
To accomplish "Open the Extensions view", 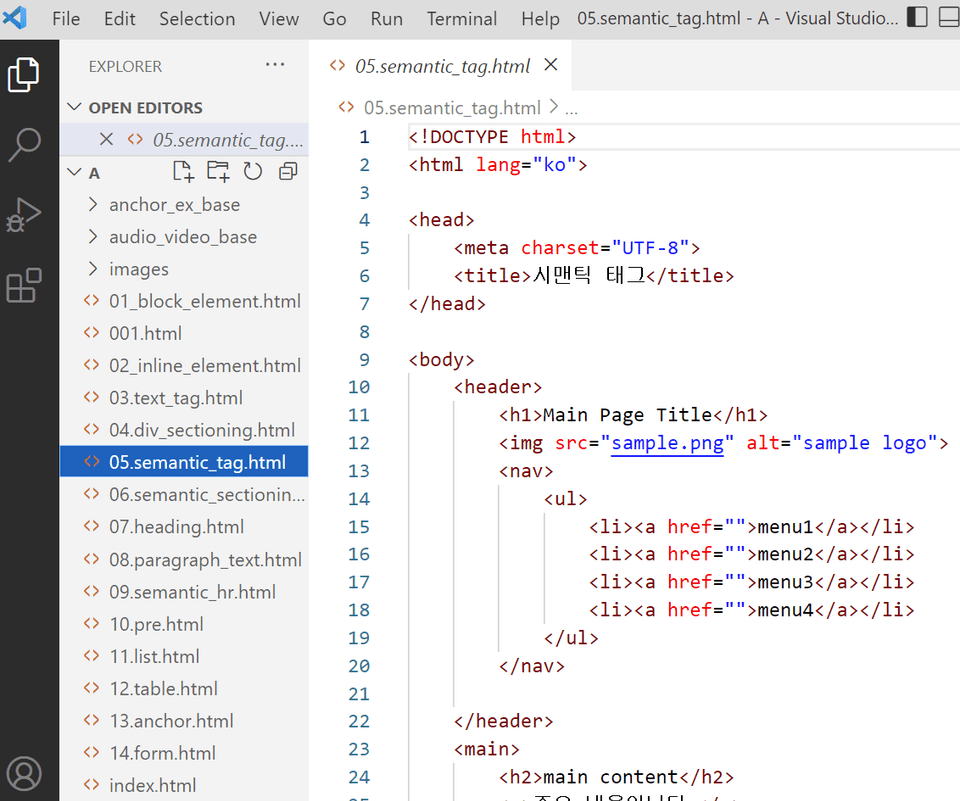I will pos(24,286).
